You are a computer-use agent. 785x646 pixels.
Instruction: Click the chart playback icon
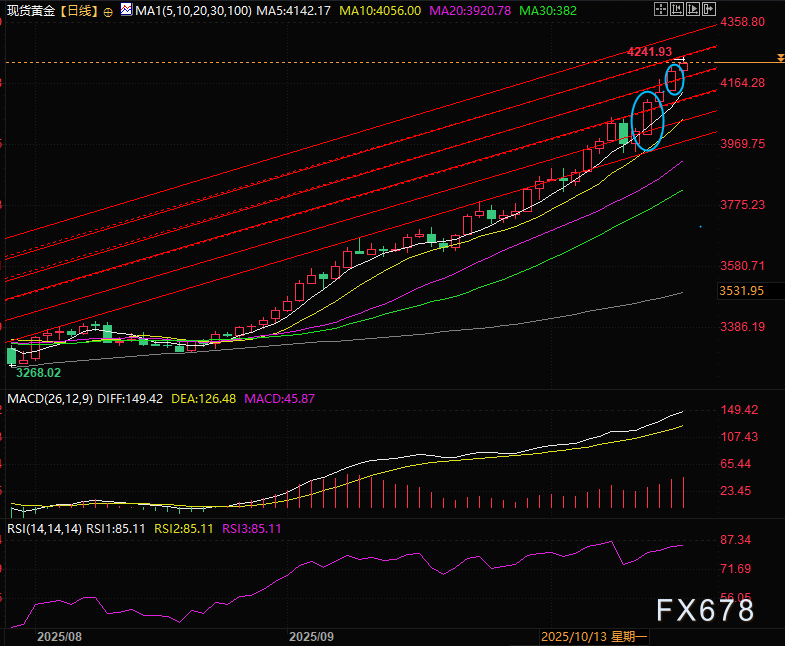coord(693,9)
